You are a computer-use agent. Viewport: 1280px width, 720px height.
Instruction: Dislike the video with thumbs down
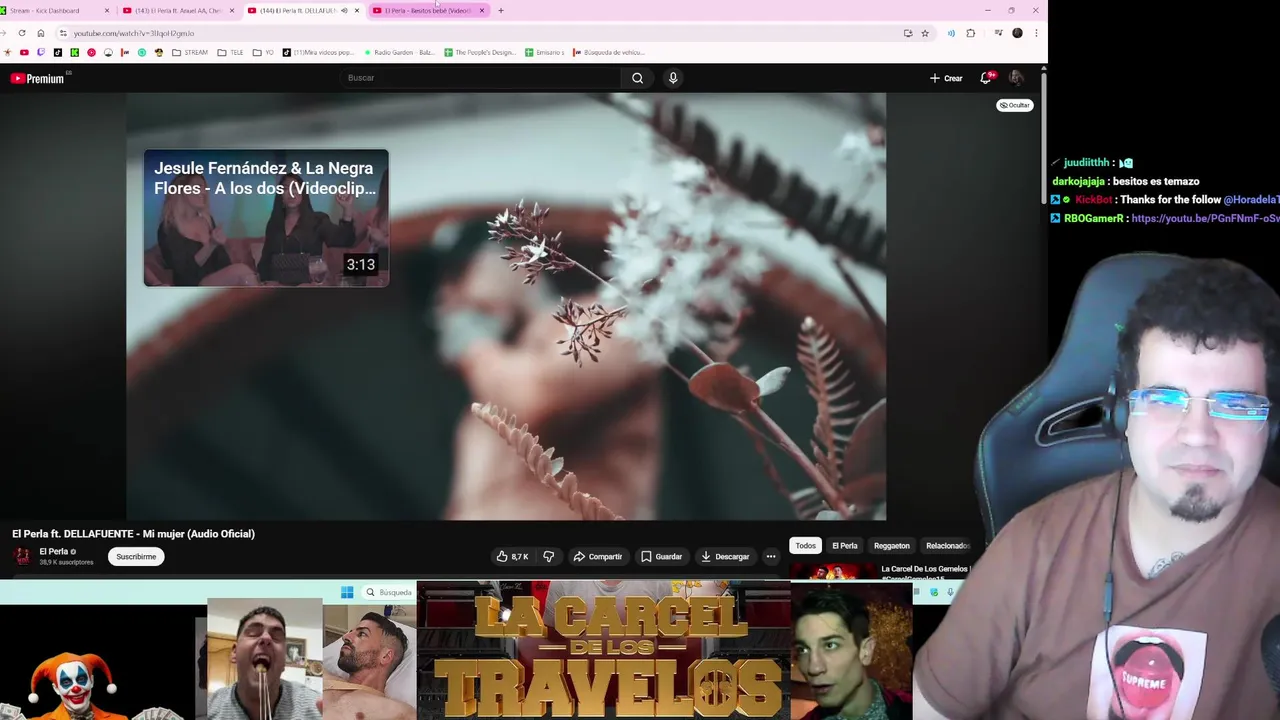[548, 556]
